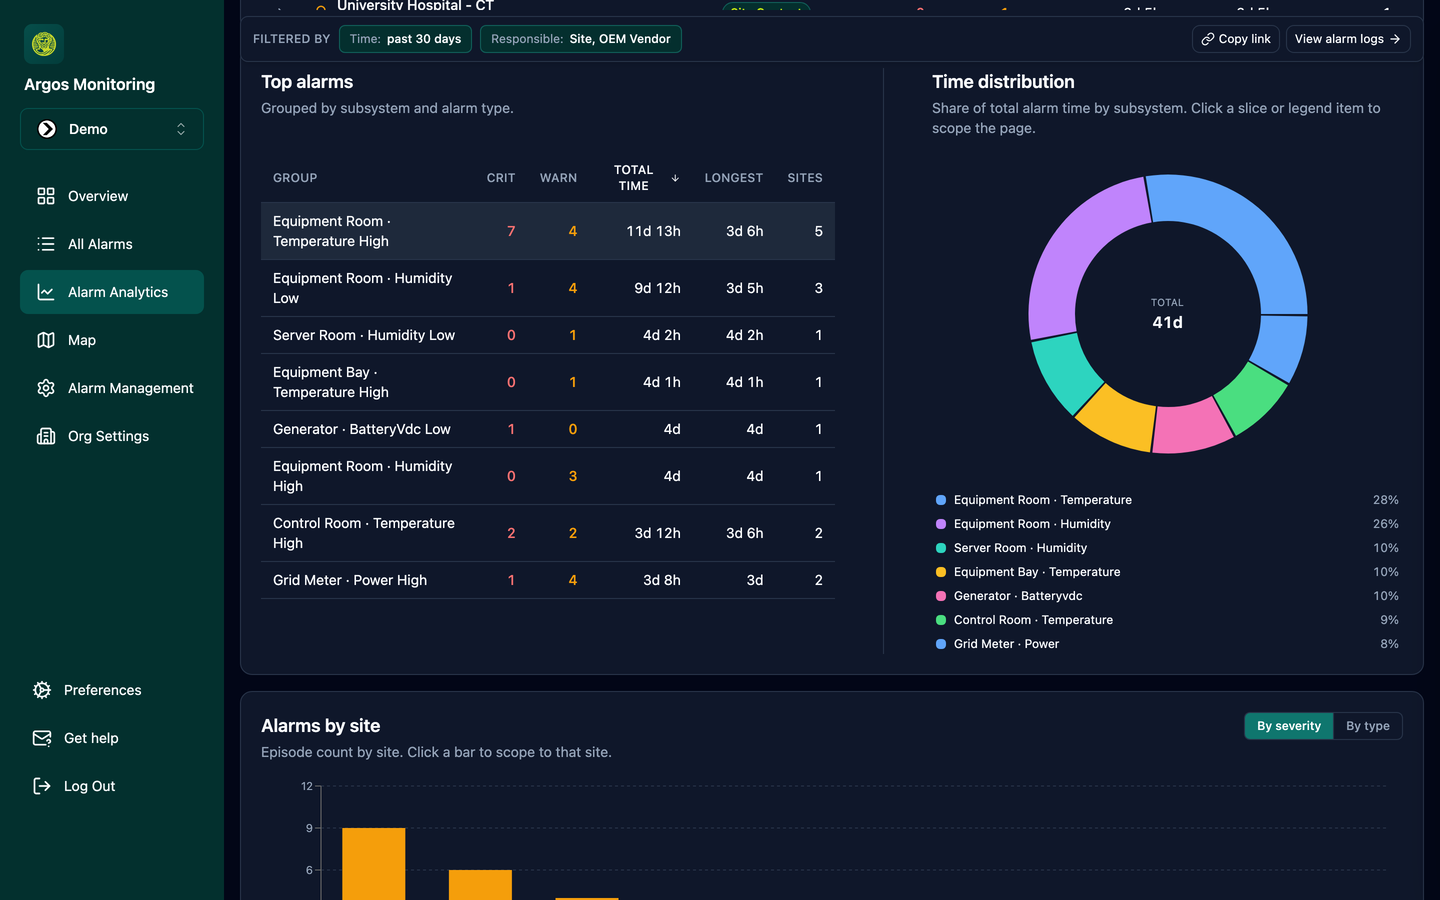Click the Overview grid icon

coord(46,196)
